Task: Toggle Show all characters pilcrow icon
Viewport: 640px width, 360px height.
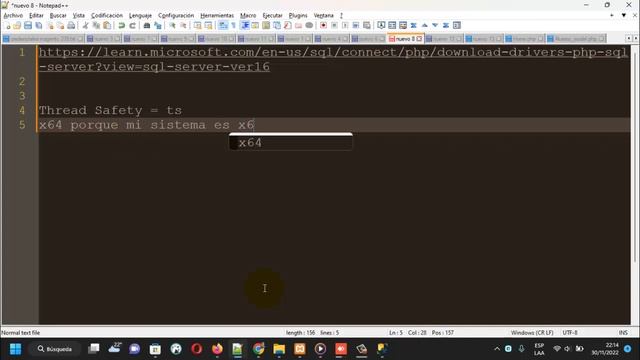Action: click(233, 26)
